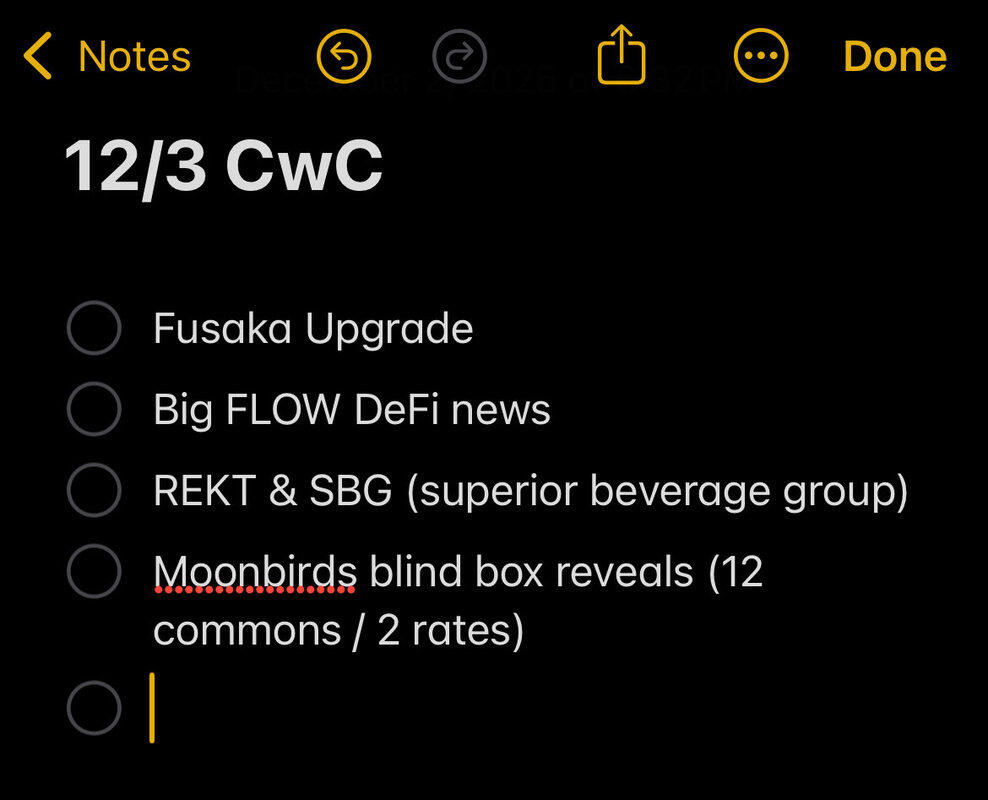
Task: Tick the REKT & SBG checklist circle
Action: (94, 490)
